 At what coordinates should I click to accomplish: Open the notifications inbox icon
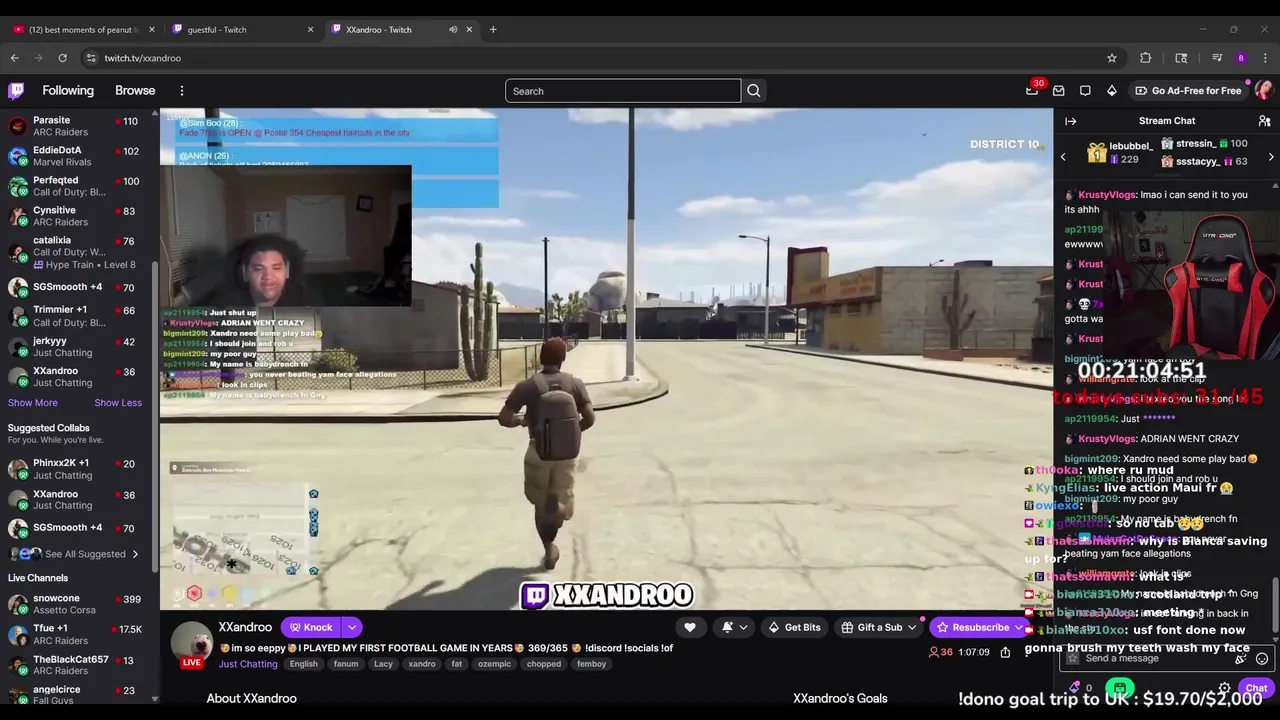pos(1059,91)
